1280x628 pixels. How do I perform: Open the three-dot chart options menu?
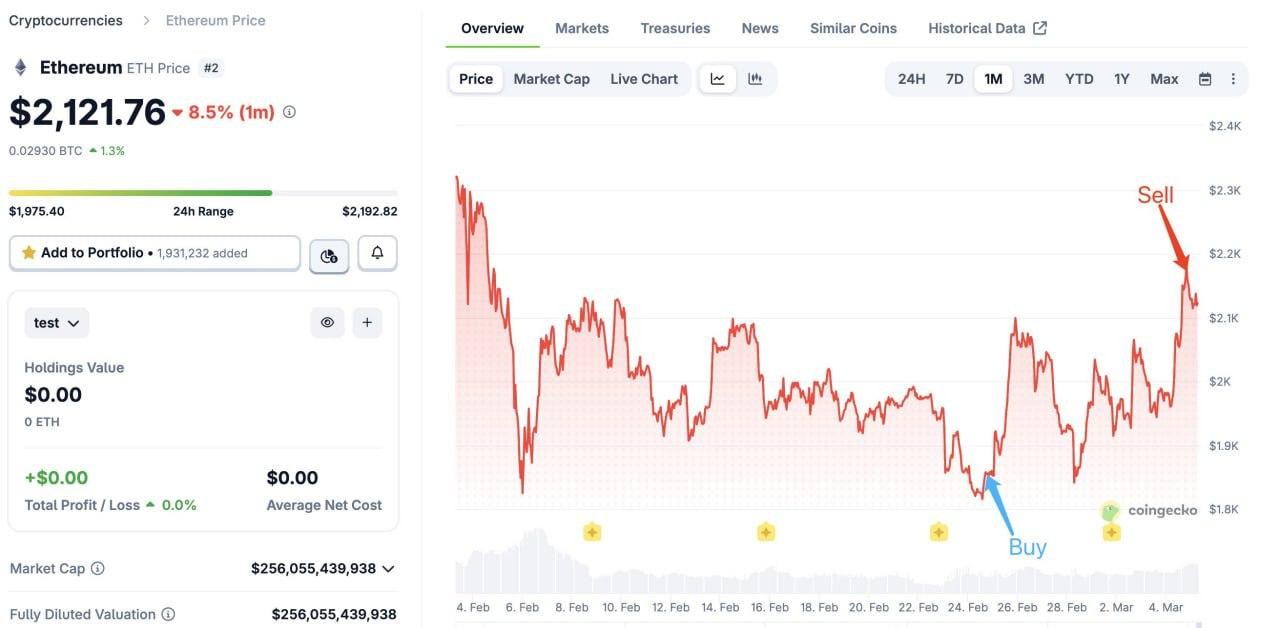coord(1233,78)
